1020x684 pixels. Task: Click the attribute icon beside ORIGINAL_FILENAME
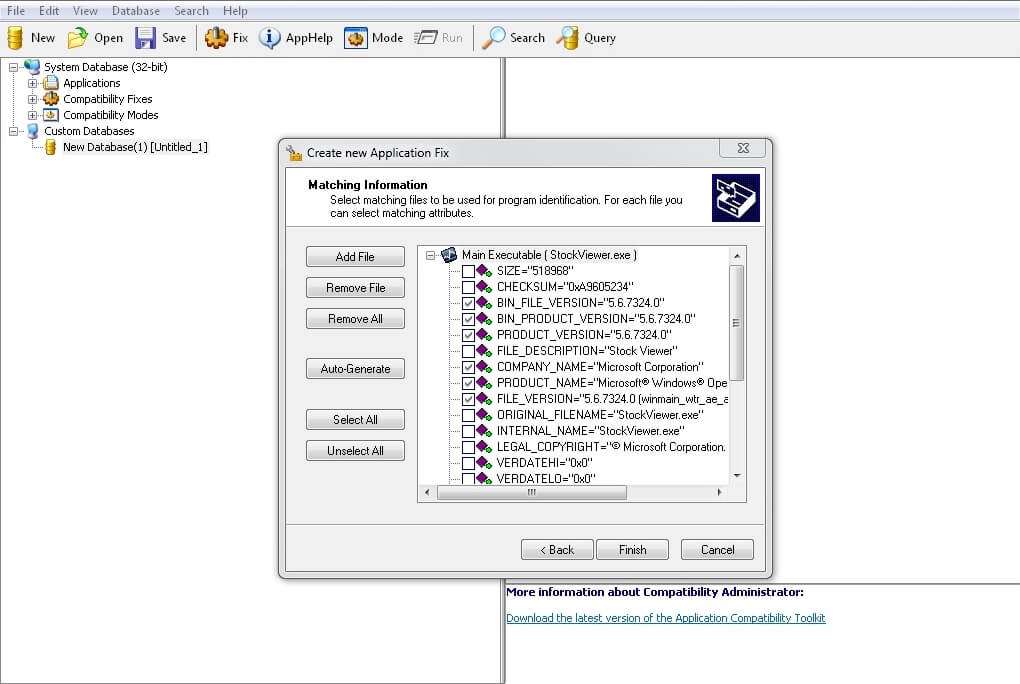tap(484, 415)
